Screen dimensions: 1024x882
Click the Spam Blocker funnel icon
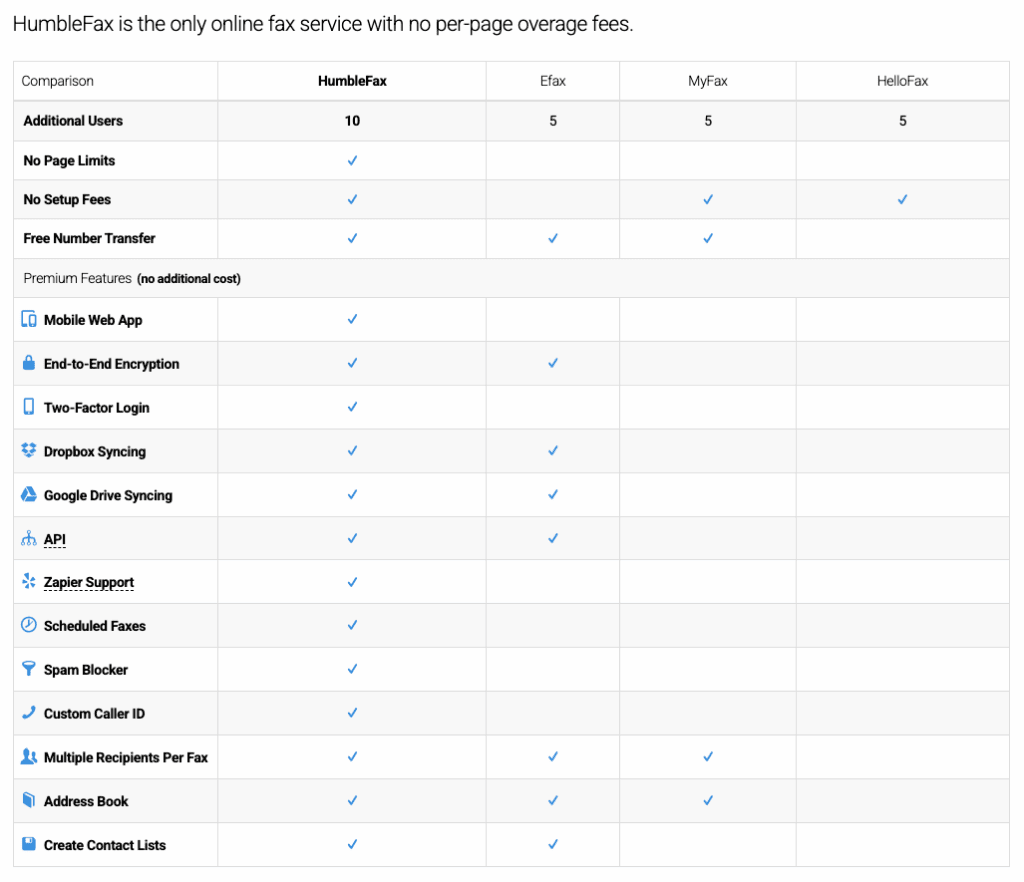[29, 669]
